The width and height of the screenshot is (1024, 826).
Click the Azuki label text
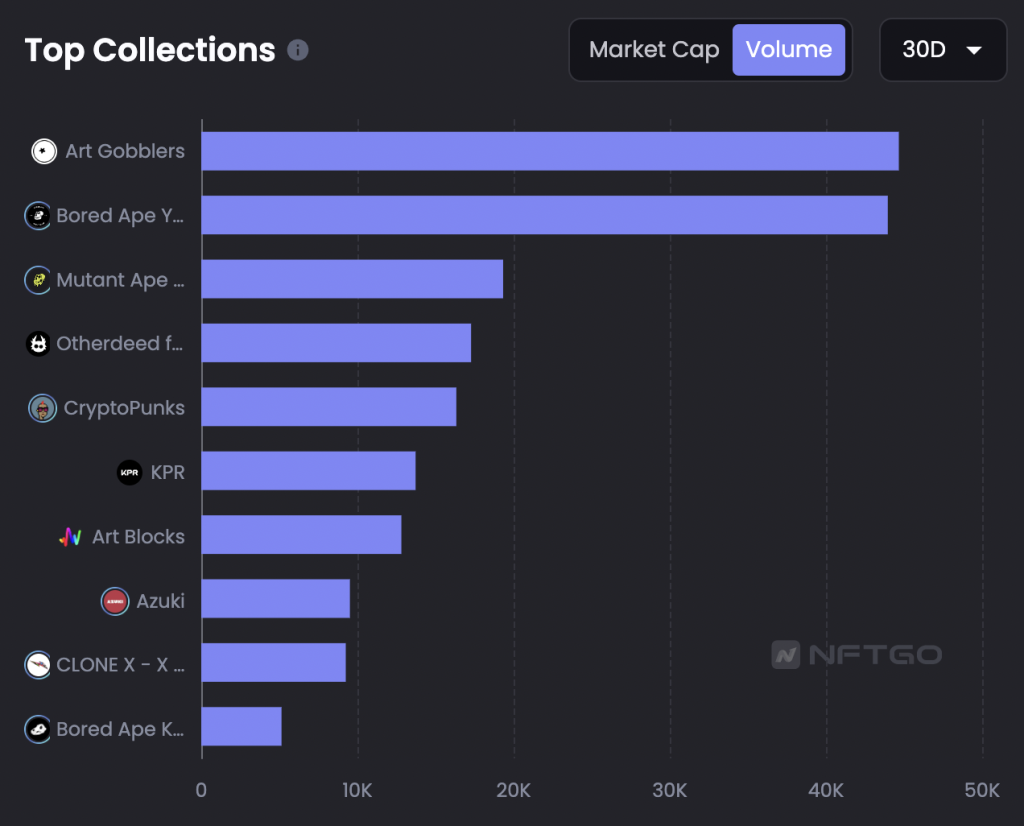pos(161,601)
